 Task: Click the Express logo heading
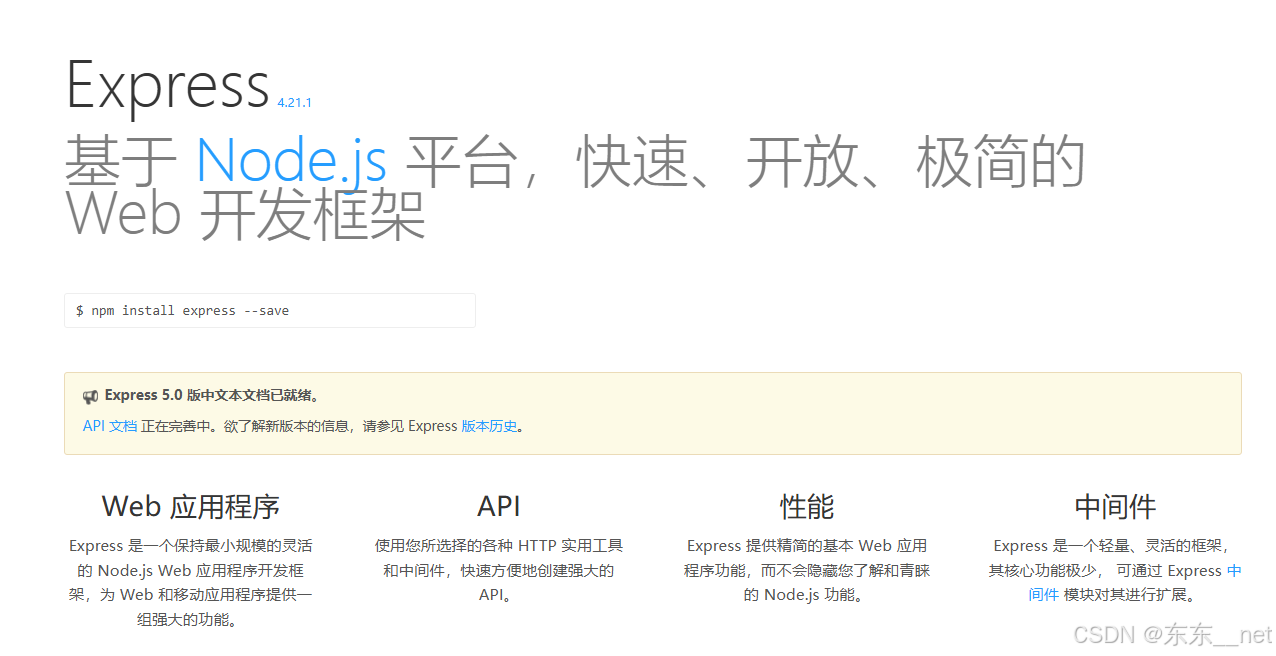[x=168, y=86]
